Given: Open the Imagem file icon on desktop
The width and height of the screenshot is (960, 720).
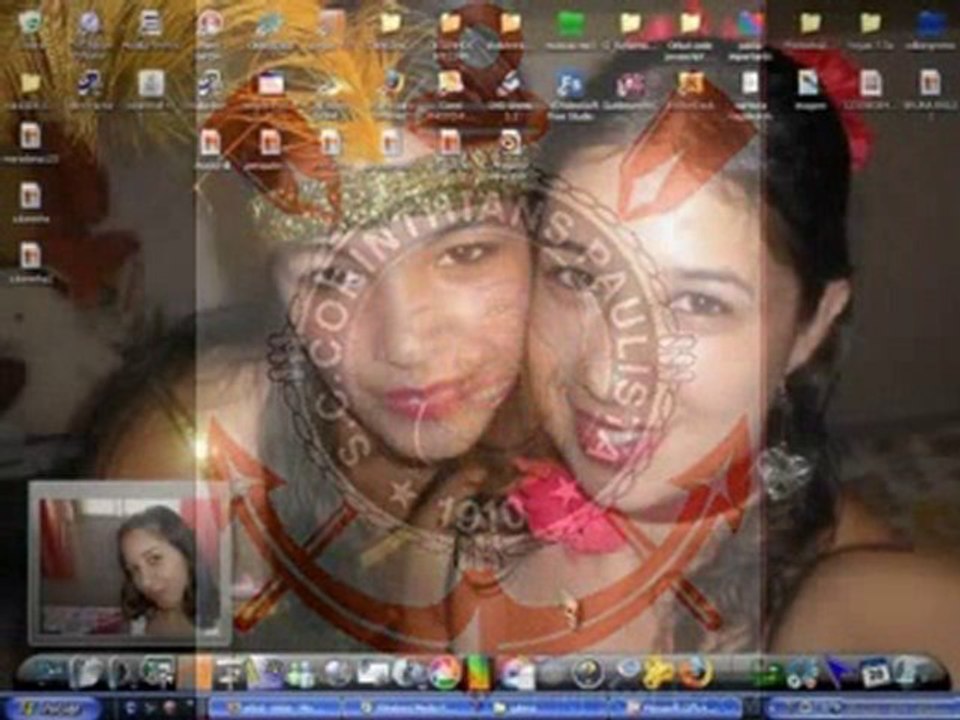Looking at the screenshot, I should point(808,89).
